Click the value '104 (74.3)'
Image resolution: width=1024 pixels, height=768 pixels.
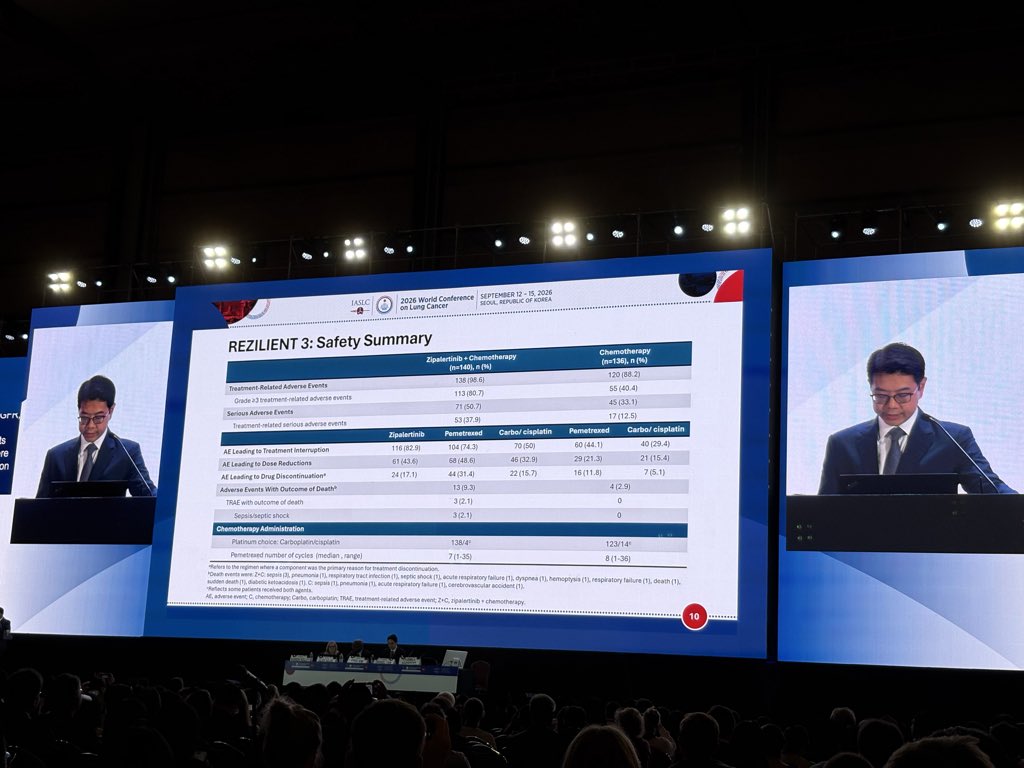pyautogui.click(x=462, y=447)
